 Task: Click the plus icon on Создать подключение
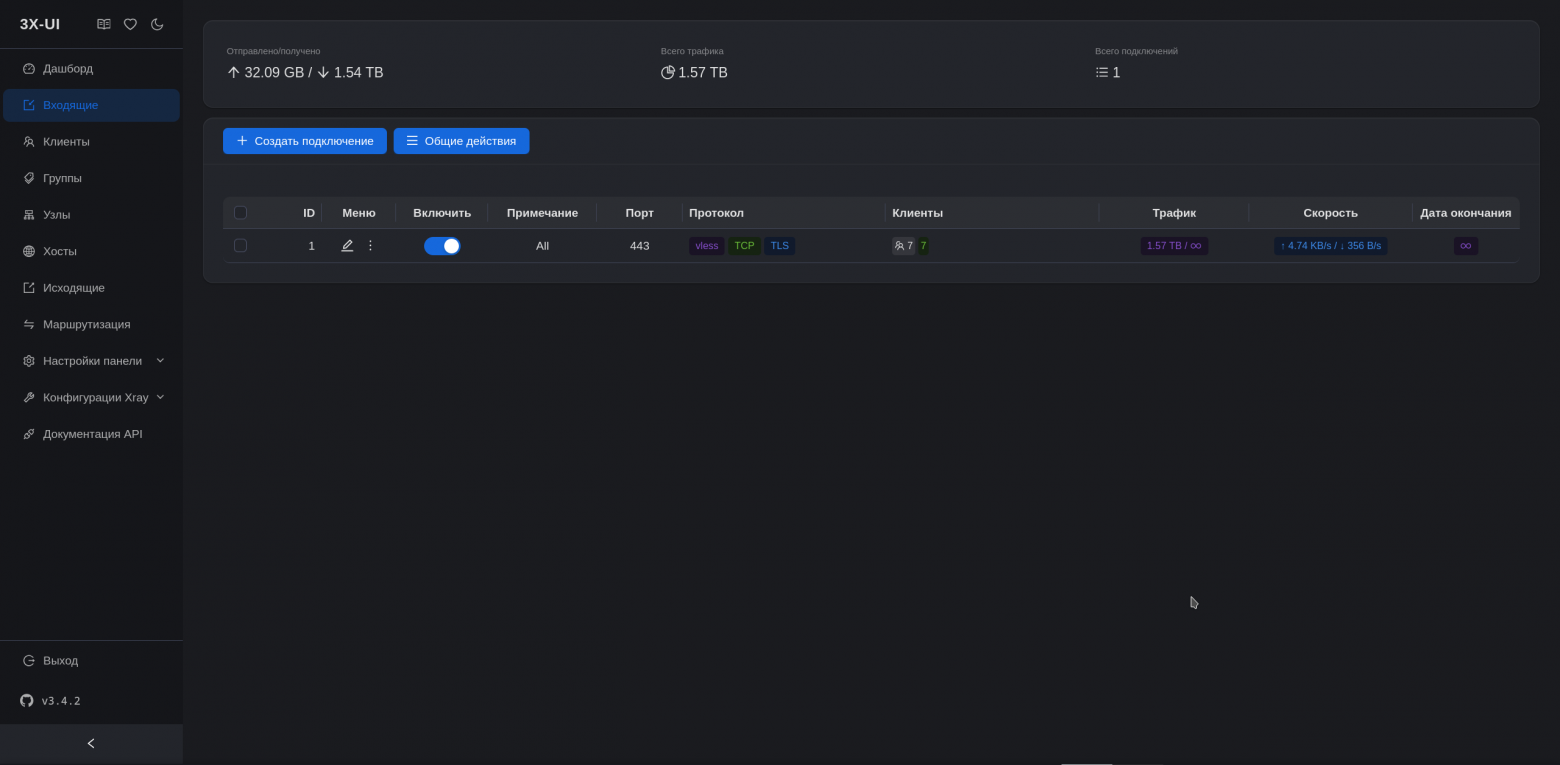tap(242, 141)
